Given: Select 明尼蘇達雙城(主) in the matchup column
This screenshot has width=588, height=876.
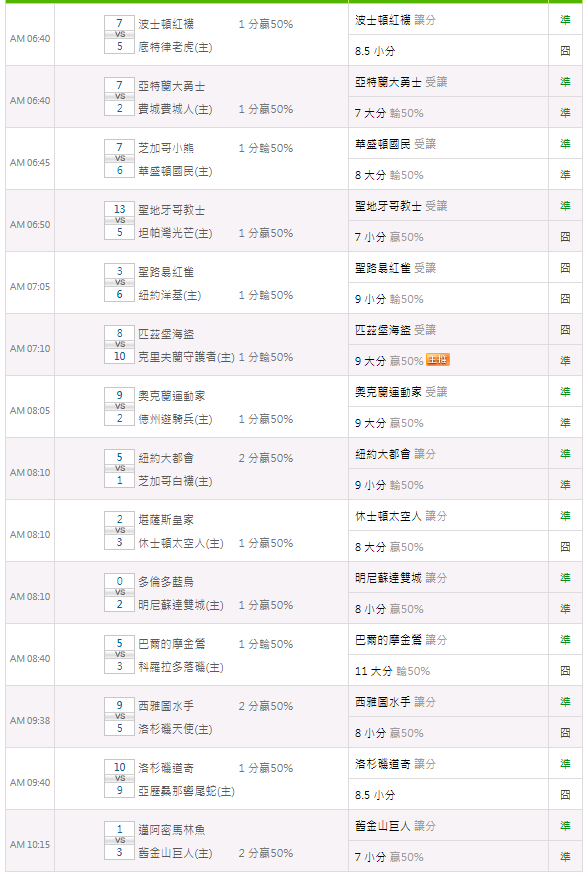Looking at the screenshot, I should click(x=181, y=606).
